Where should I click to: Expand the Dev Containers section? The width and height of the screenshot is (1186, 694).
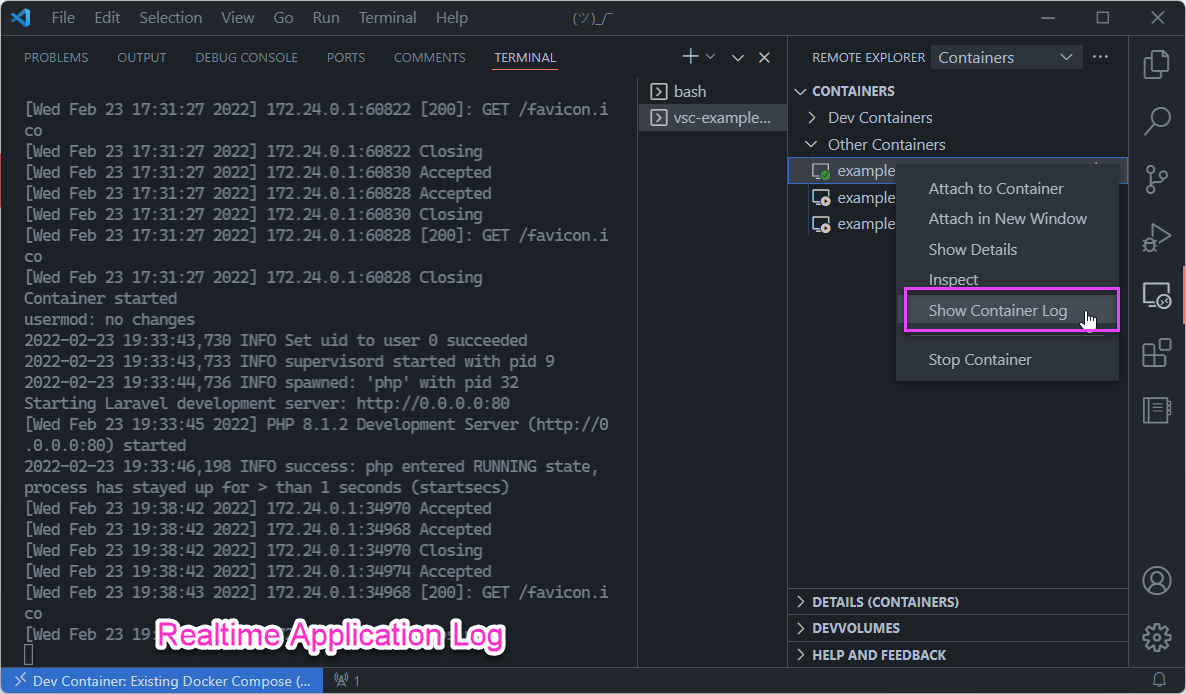click(x=810, y=117)
